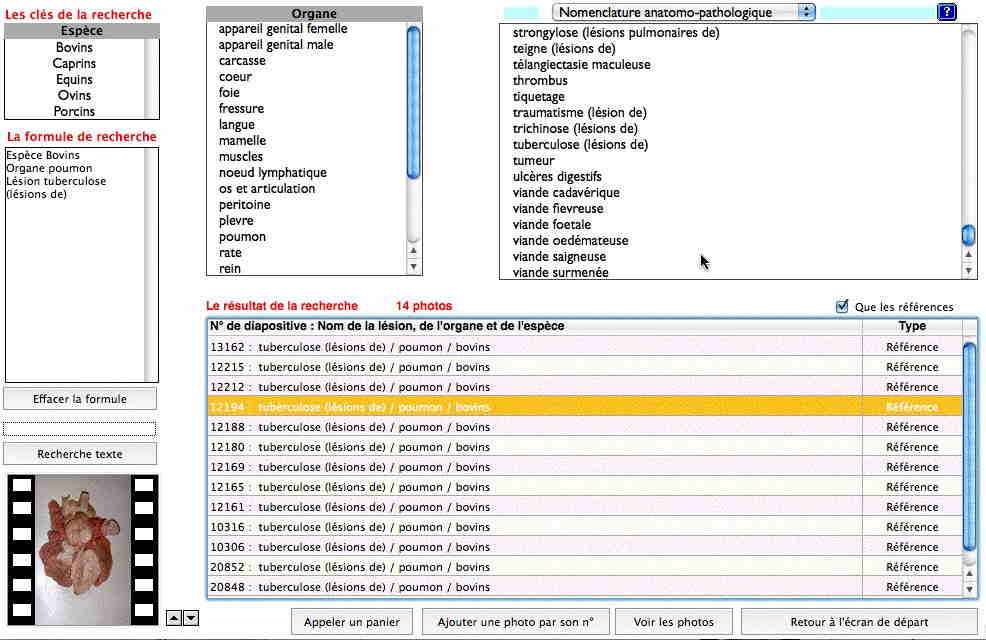
Task: Click the down scroll arrow of the Organe list
Action: [413, 264]
